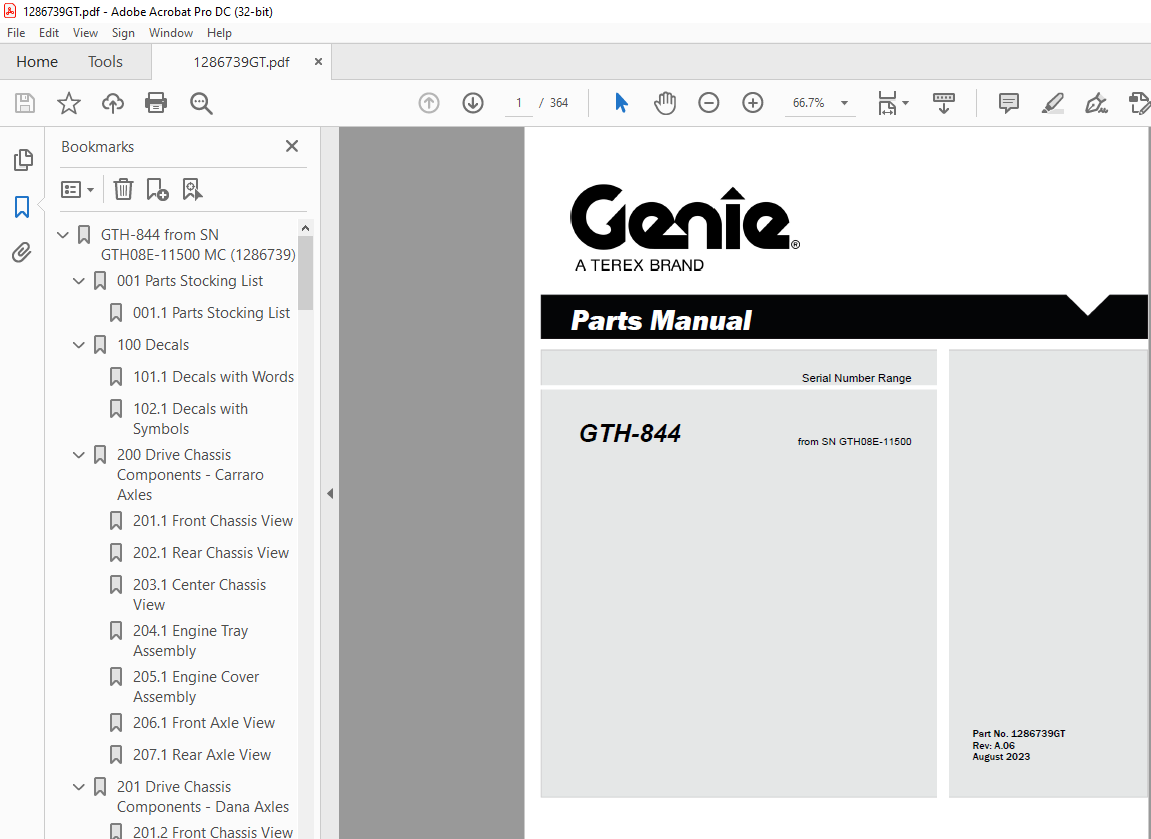This screenshot has width=1151, height=839.
Task: Open the Sign document tool
Action: (1096, 103)
